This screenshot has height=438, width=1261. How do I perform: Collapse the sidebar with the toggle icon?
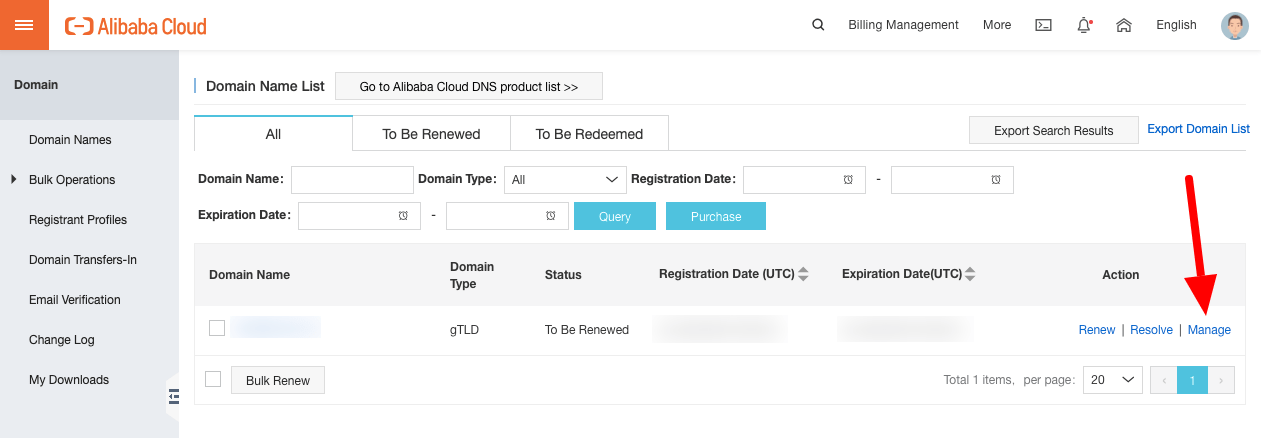pos(172,396)
